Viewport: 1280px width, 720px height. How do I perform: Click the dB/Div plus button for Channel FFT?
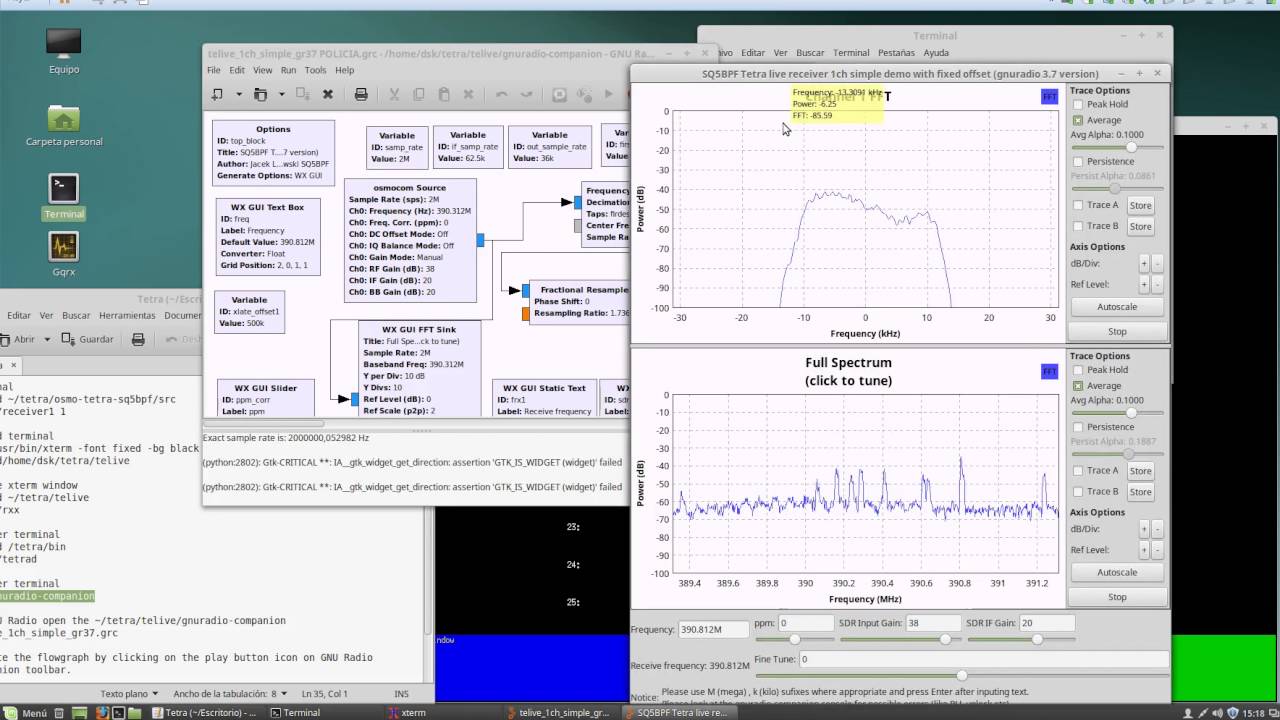pos(1144,264)
